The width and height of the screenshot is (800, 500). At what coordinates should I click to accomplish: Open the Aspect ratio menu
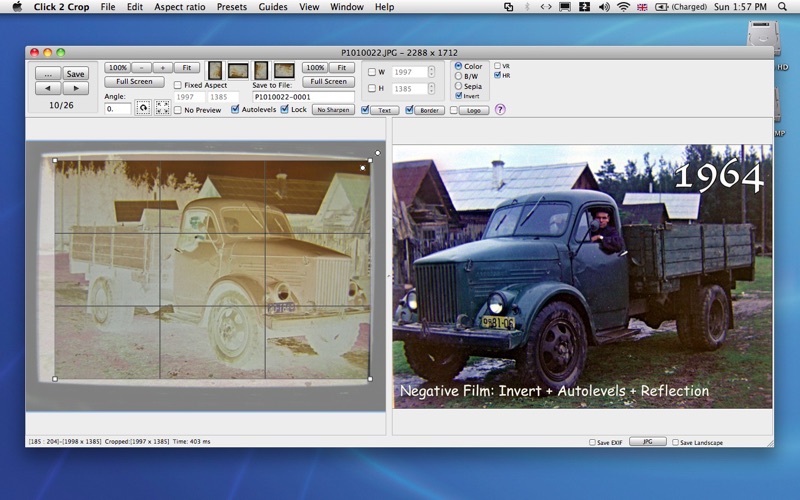point(180,7)
